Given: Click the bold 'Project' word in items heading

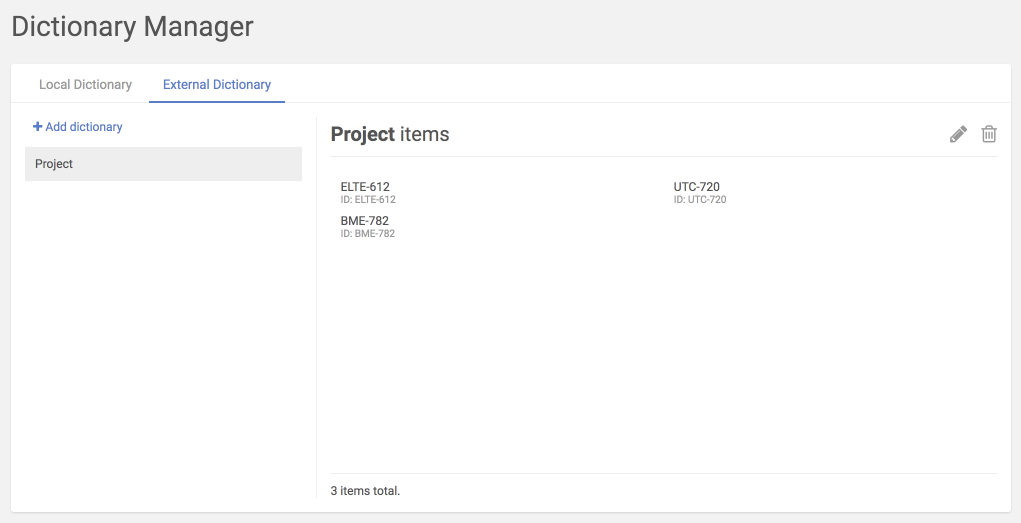Looking at the screenshot, I should click(x=363, y=134).
